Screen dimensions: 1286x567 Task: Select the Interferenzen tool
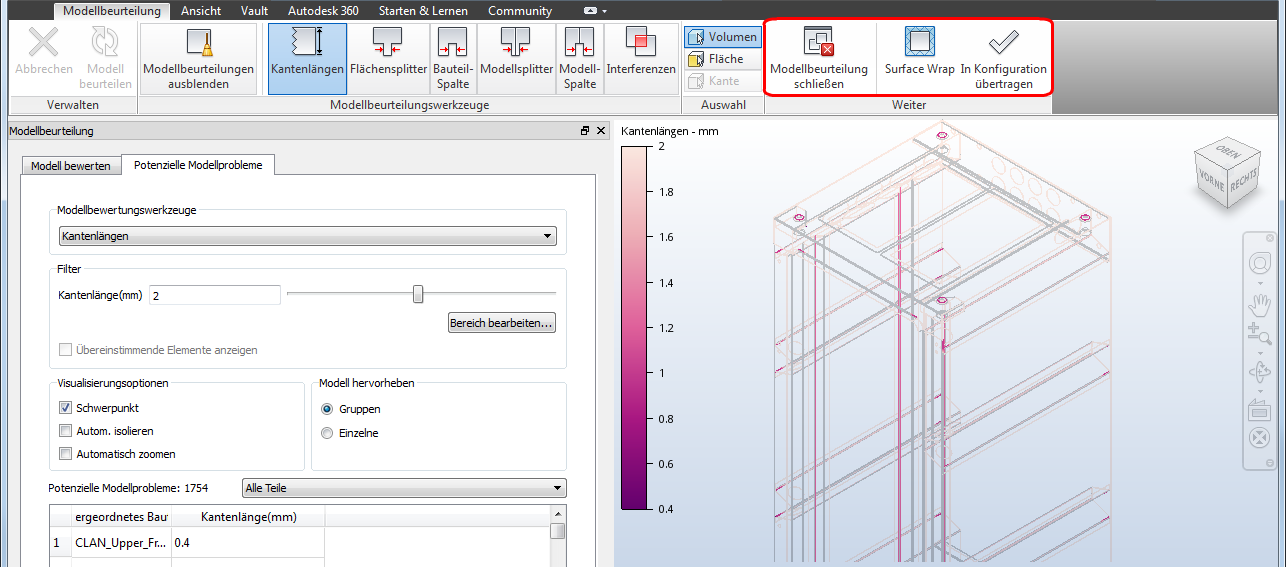pyautogui.click(x=641, y=59)
